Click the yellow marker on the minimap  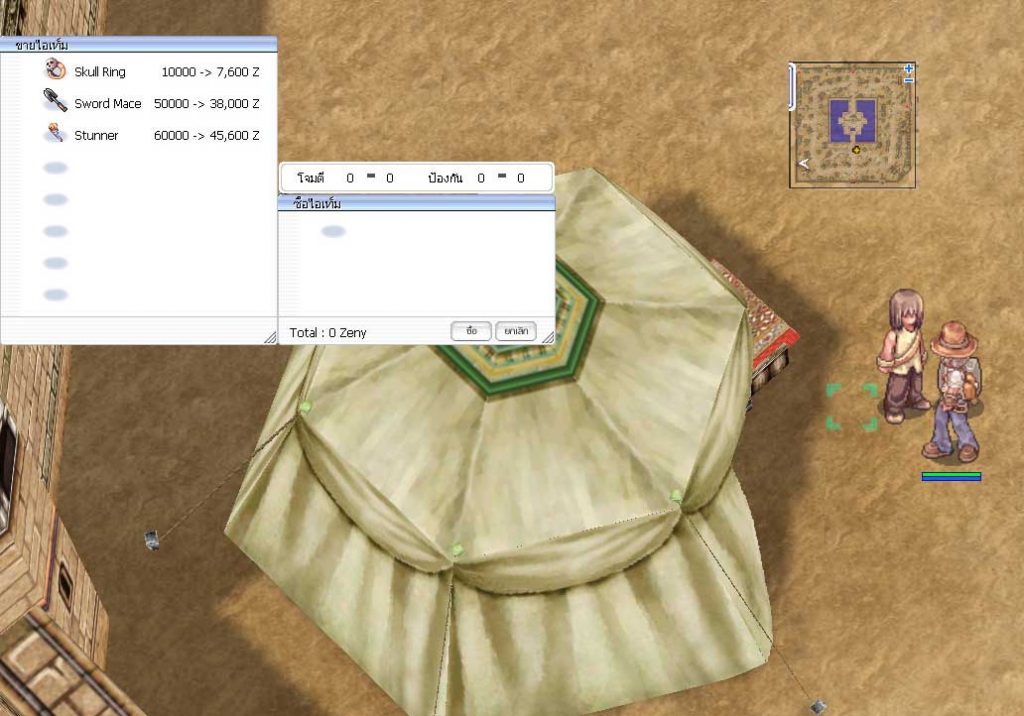[x=856, y=150]
